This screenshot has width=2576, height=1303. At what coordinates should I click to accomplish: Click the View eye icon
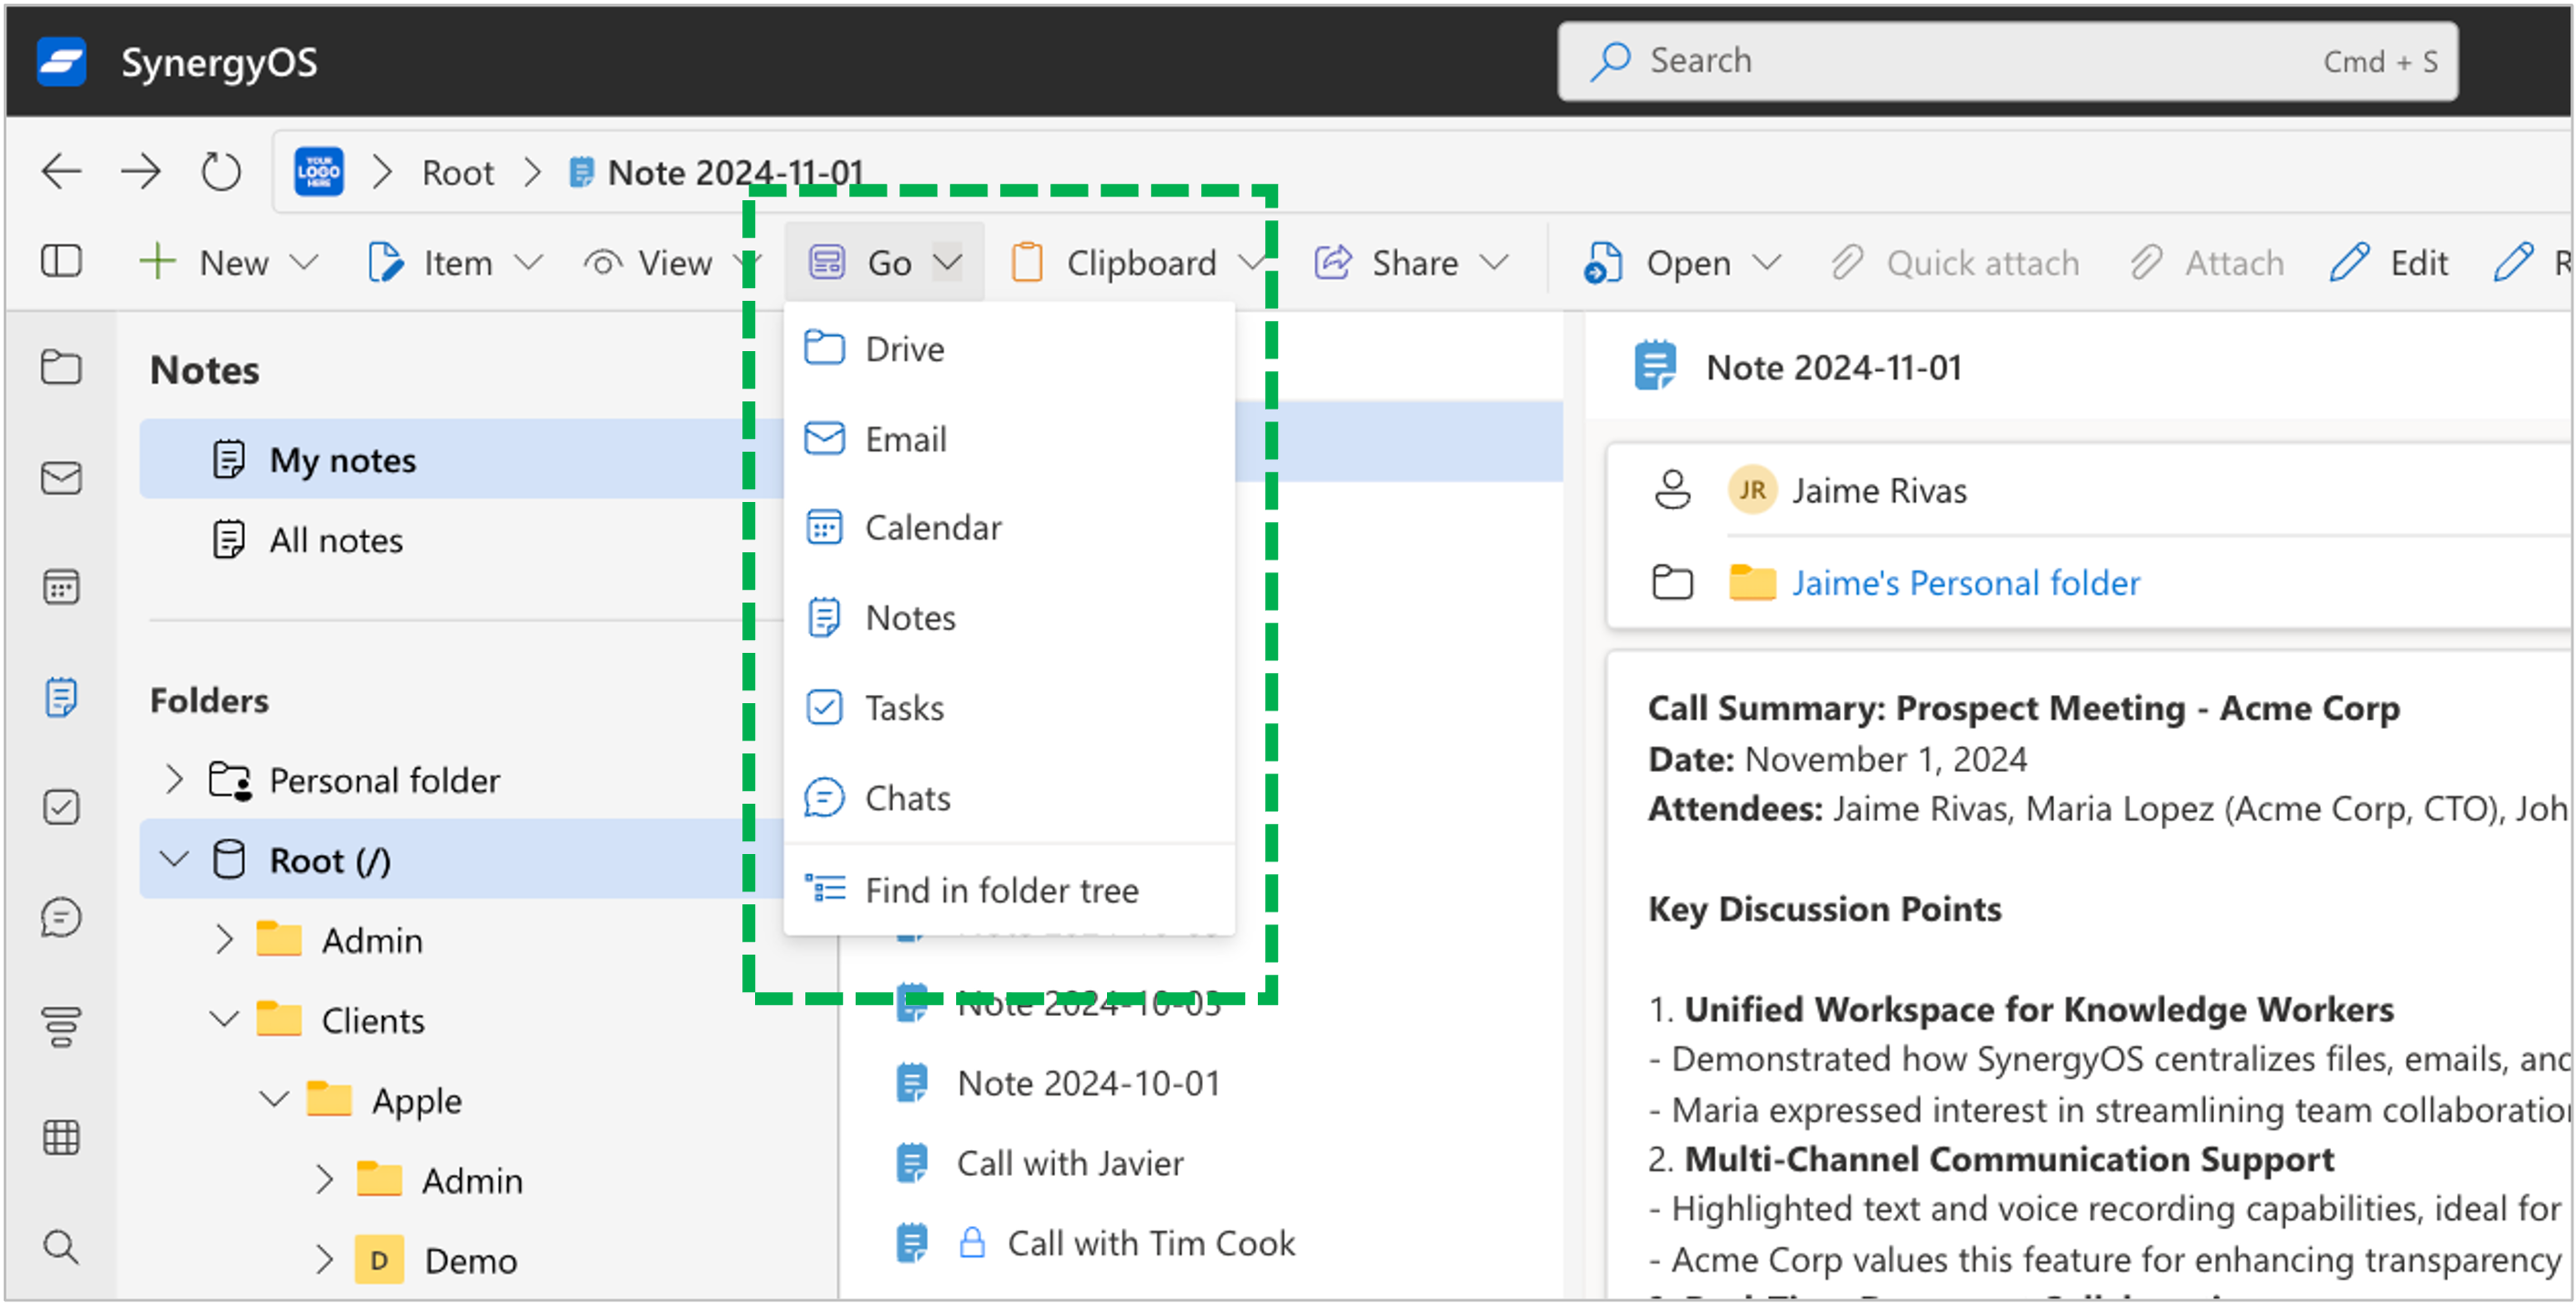coord(602,262)
